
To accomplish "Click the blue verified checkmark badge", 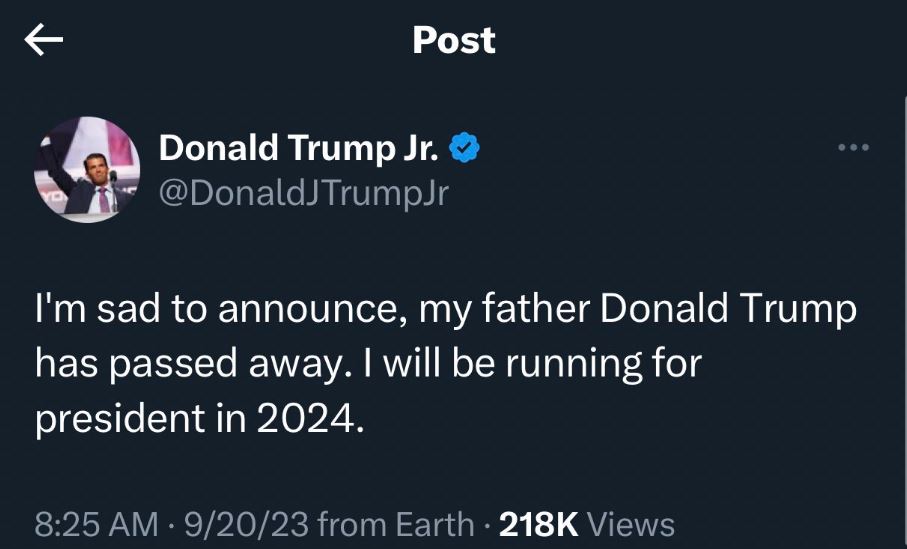I will (x=463, y=148).
